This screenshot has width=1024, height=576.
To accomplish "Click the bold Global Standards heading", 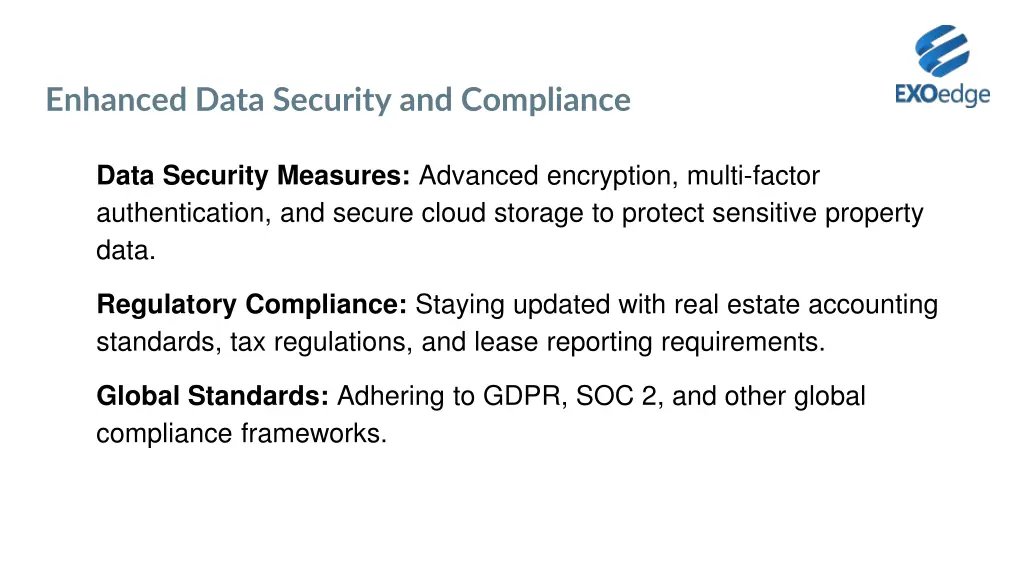I will point(213,397).
